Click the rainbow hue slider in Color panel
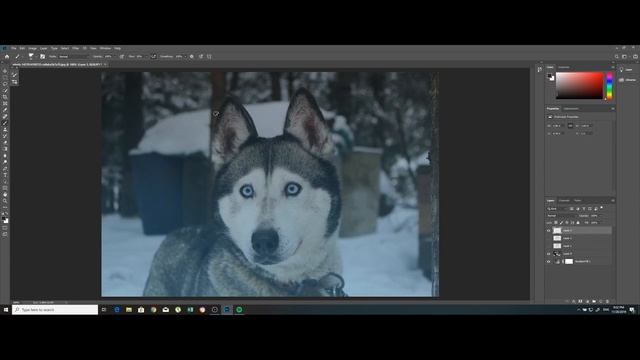 click(609, 86)
